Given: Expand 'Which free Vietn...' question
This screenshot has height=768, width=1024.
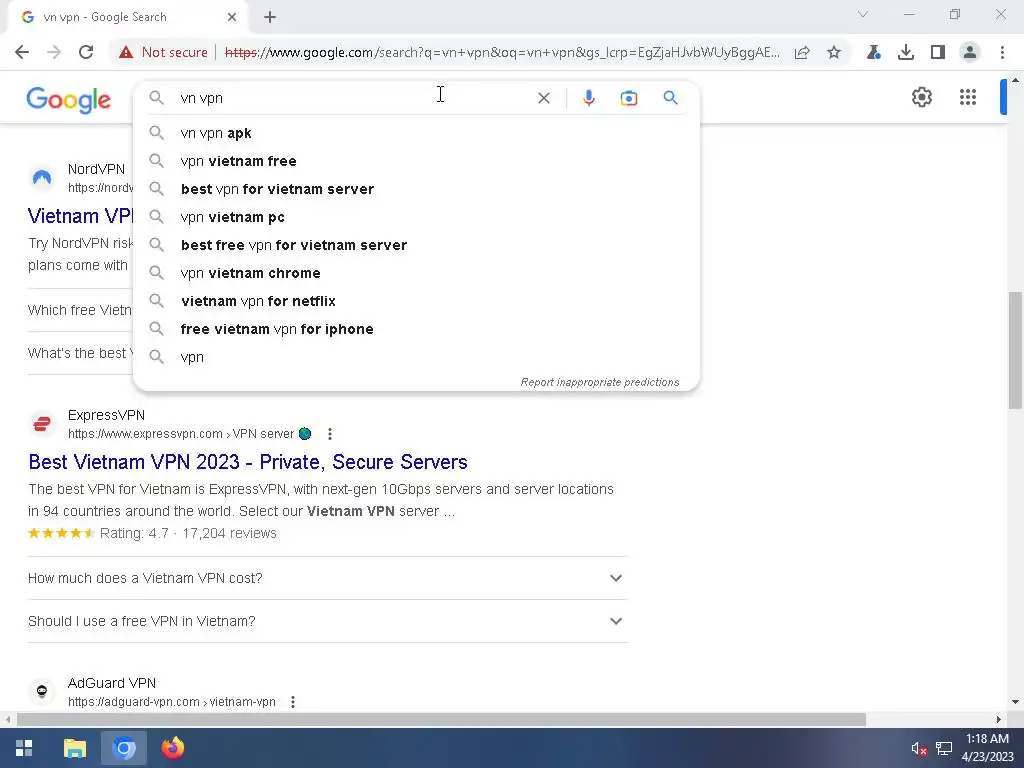Looking at the screenshot, I should [x=80, y=310].
